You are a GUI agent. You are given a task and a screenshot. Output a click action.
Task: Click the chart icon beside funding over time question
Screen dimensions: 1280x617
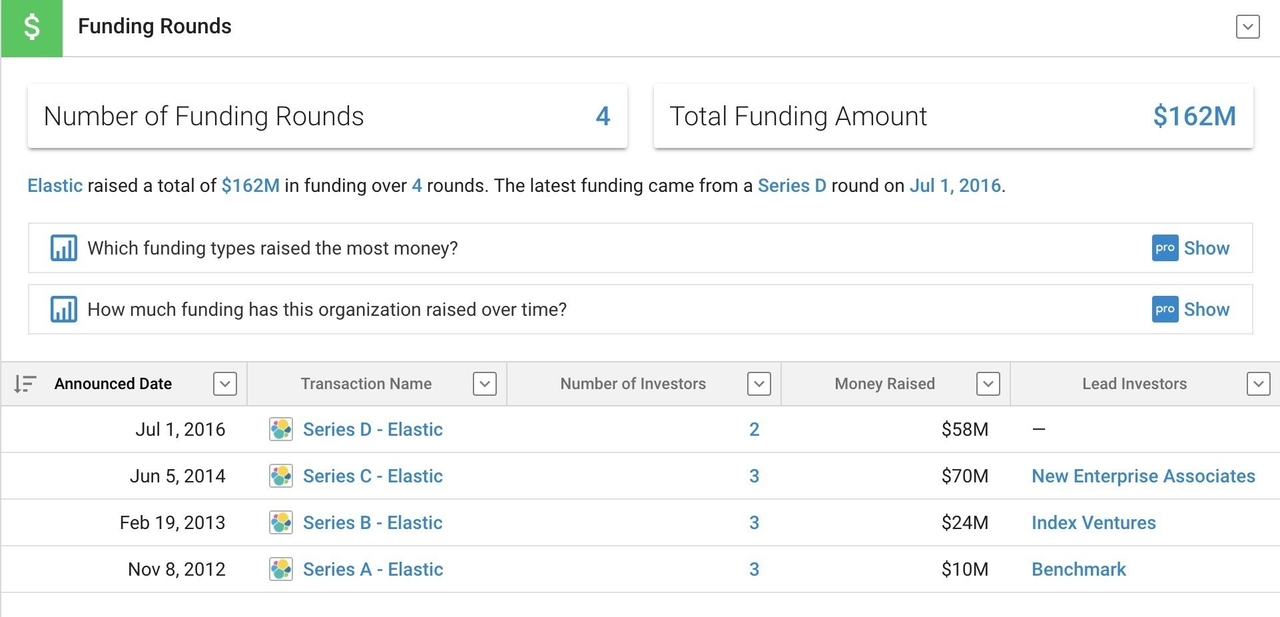(x=64, y=310)
